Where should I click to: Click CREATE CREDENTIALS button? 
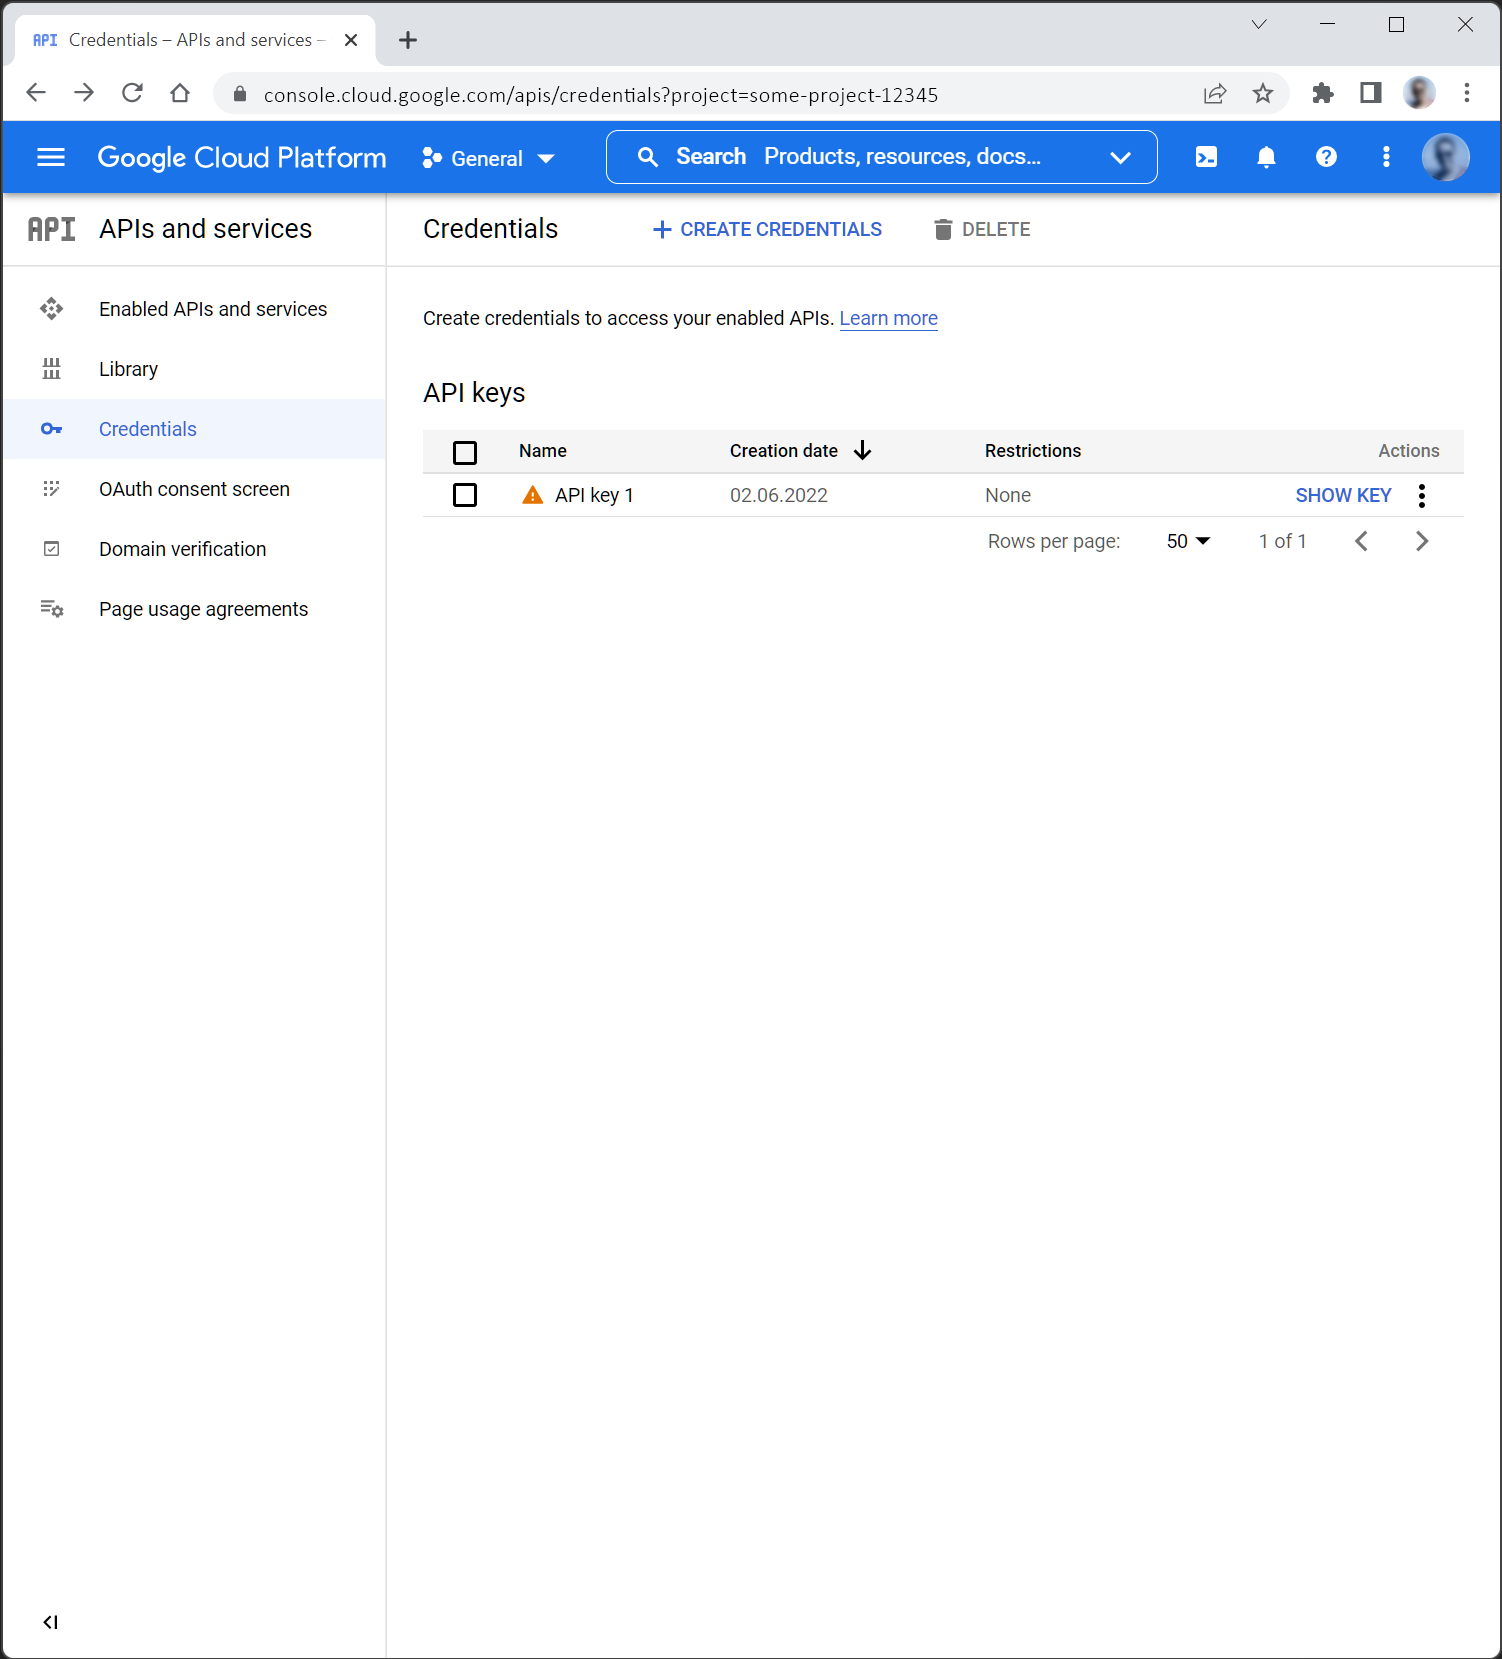[x=767, y=229]
